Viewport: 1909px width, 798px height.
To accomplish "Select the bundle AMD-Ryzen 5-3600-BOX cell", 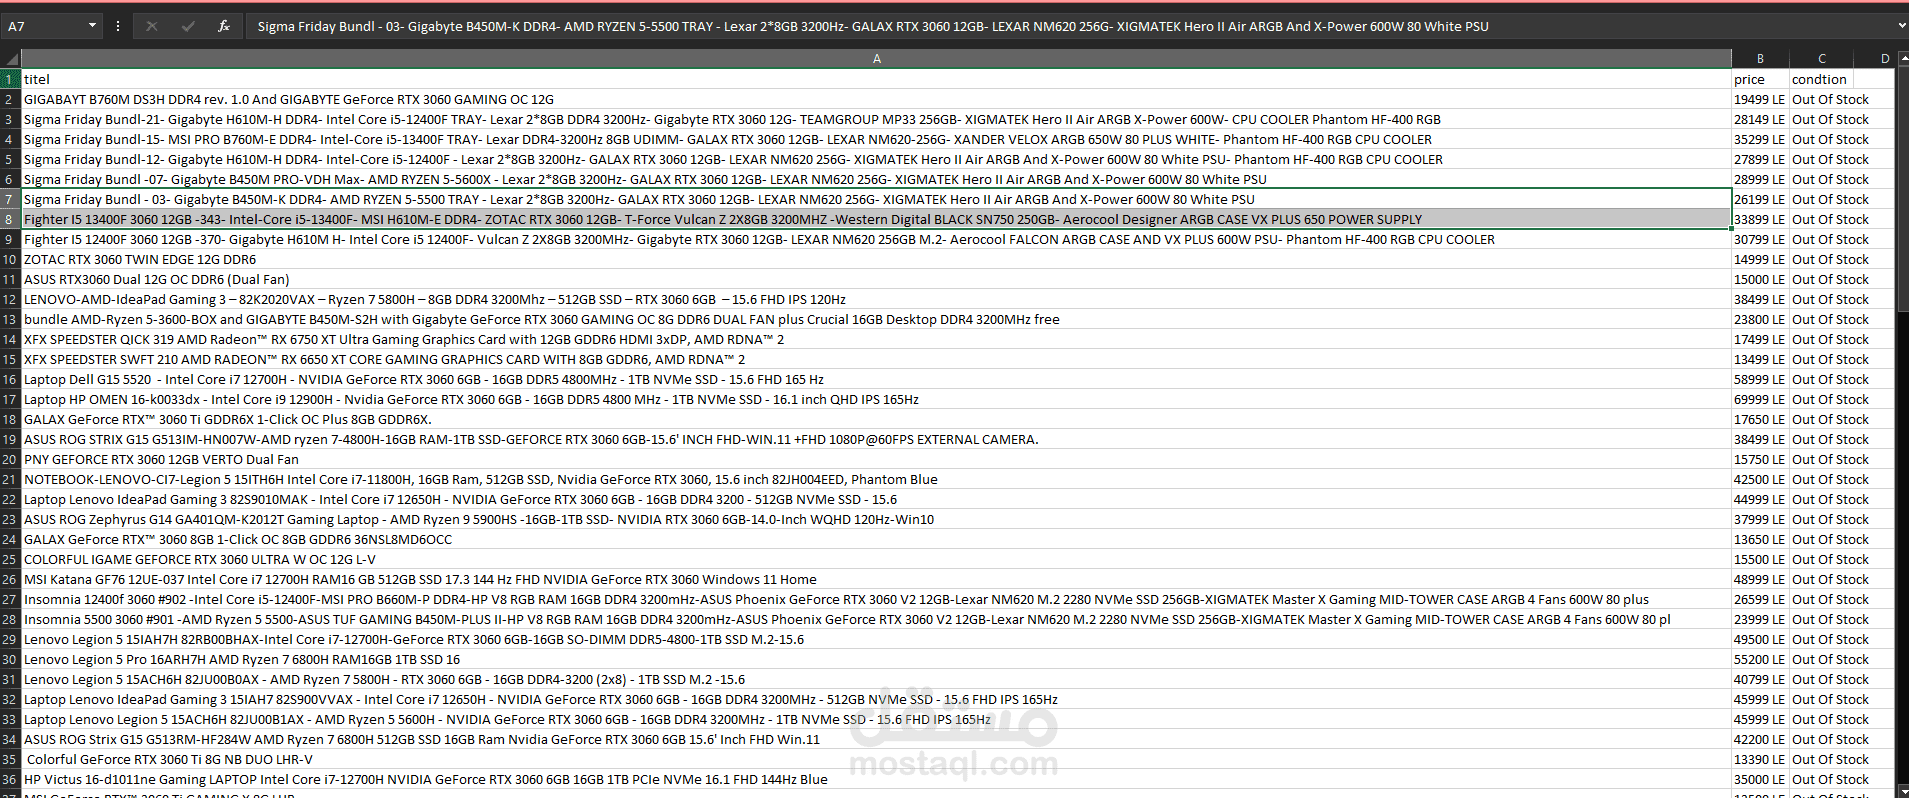I will (876, 319).
